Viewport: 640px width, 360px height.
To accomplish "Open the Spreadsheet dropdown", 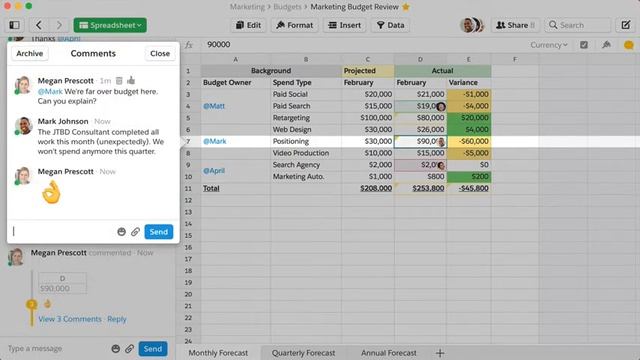I will (x=110, y=25).
